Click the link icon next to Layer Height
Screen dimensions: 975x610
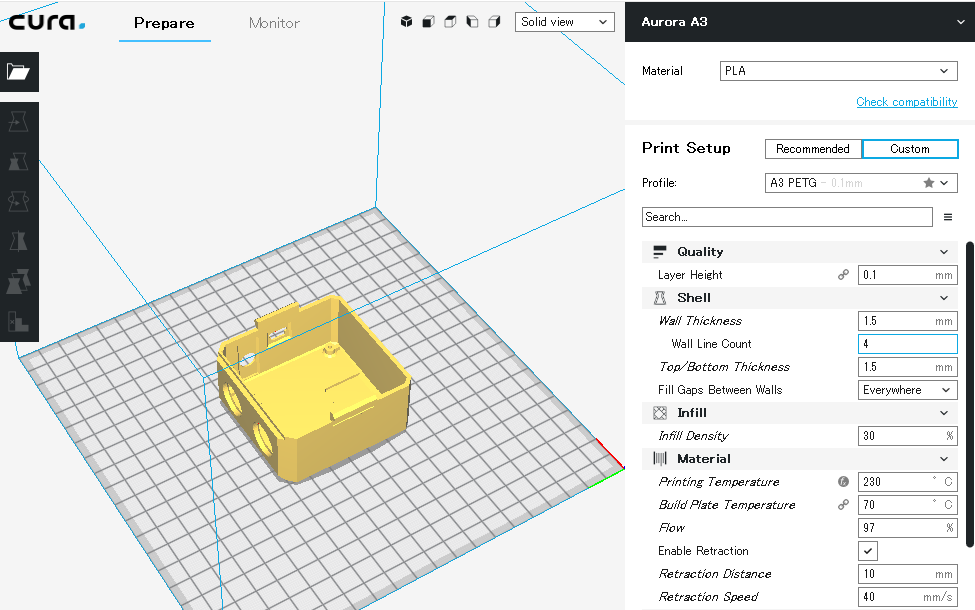coord(843,275)
